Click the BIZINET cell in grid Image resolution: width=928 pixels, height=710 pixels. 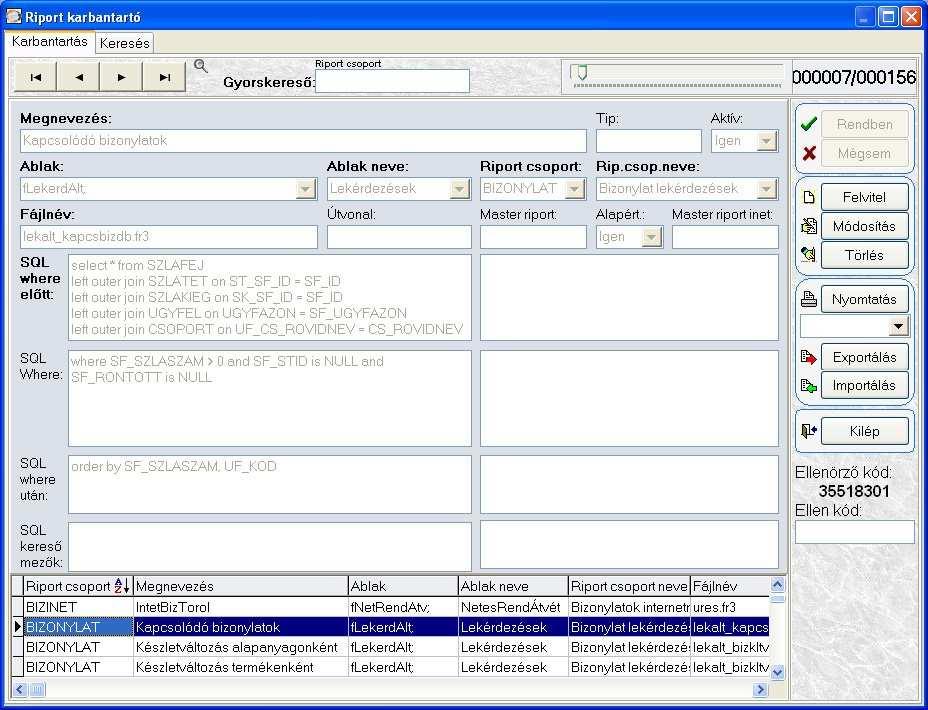pyautogui.click(x=78, y=607)
